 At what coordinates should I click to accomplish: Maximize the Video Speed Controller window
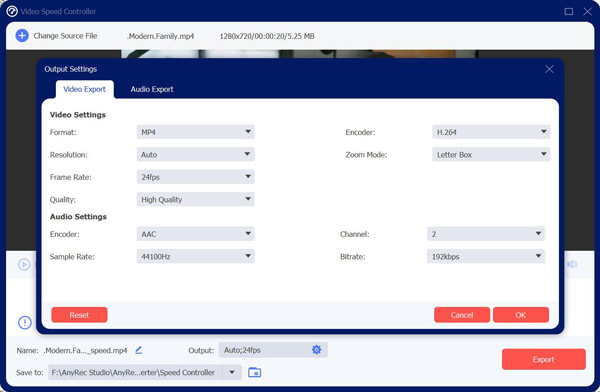click(x=569, y=11)
